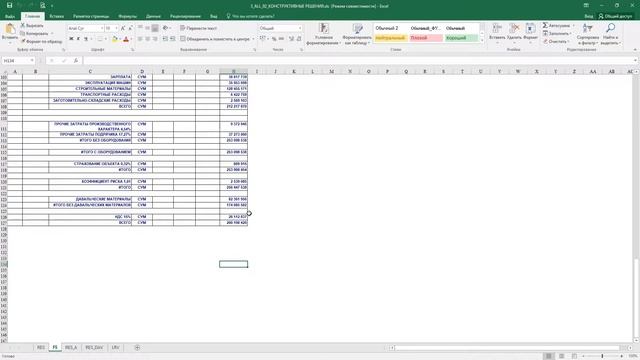Open the Fill (Заполнить) dropdown
The height and width of the screenshot is (360, 640).
click(557, 33)
